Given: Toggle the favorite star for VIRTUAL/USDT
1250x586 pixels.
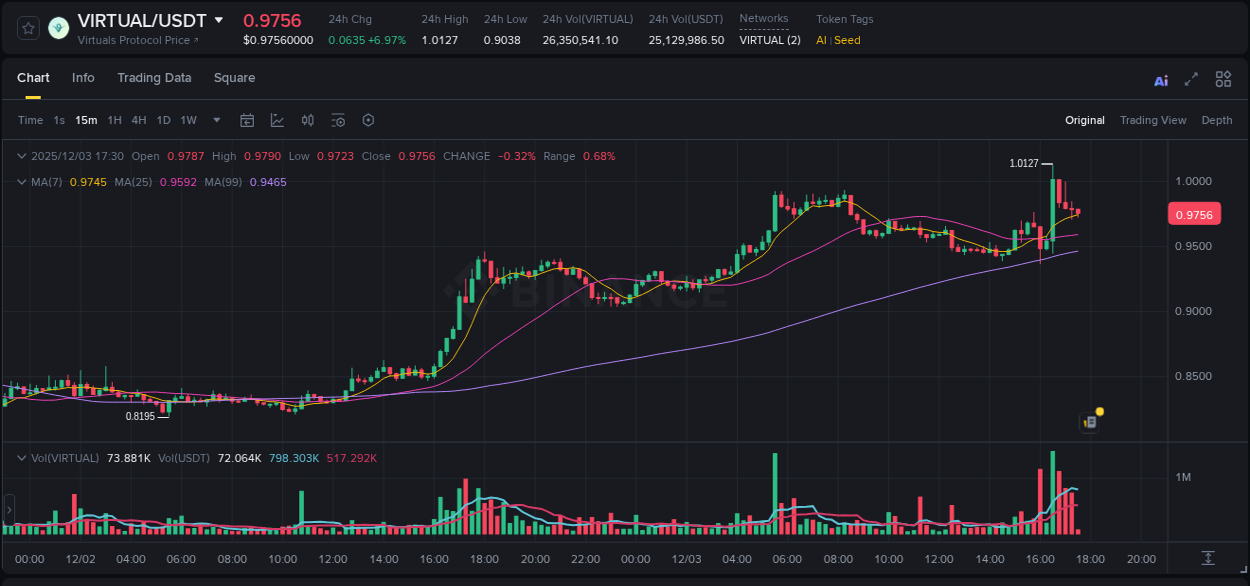Looking at the screenshot, I should point(27,27).
